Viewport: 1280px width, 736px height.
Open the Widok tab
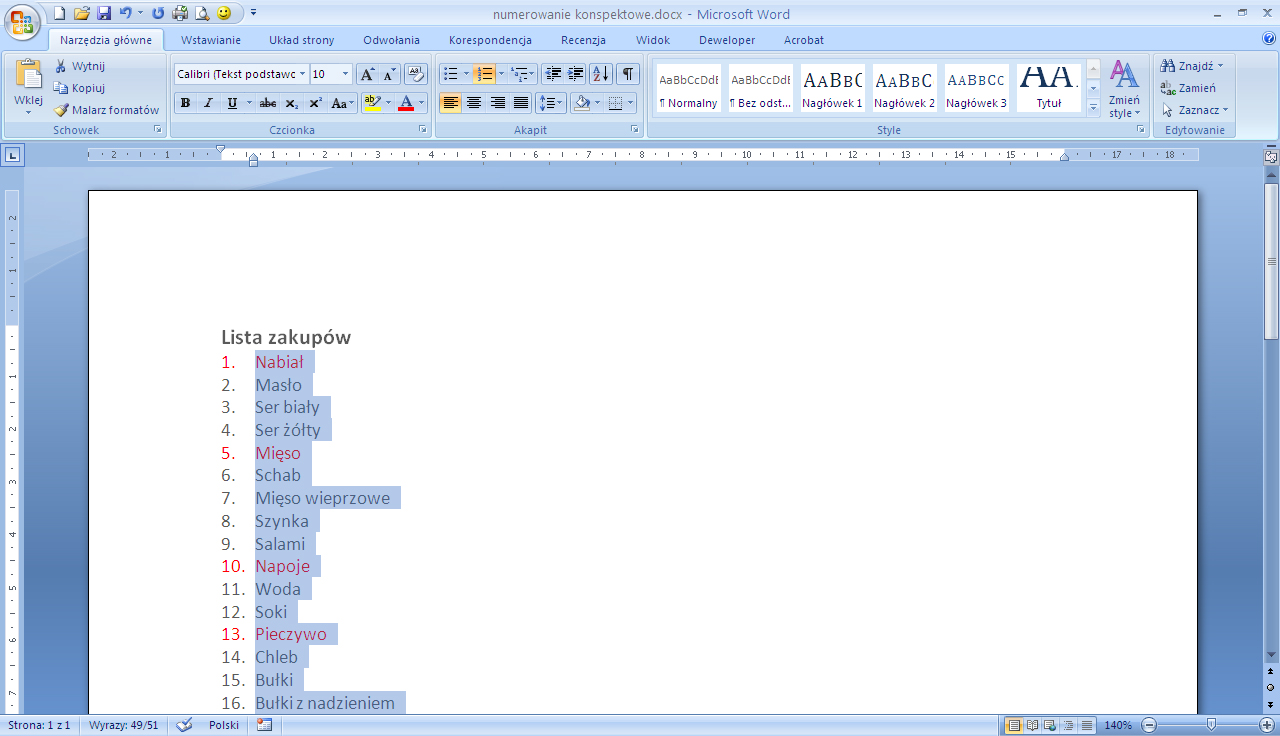[x=652, y=40]
